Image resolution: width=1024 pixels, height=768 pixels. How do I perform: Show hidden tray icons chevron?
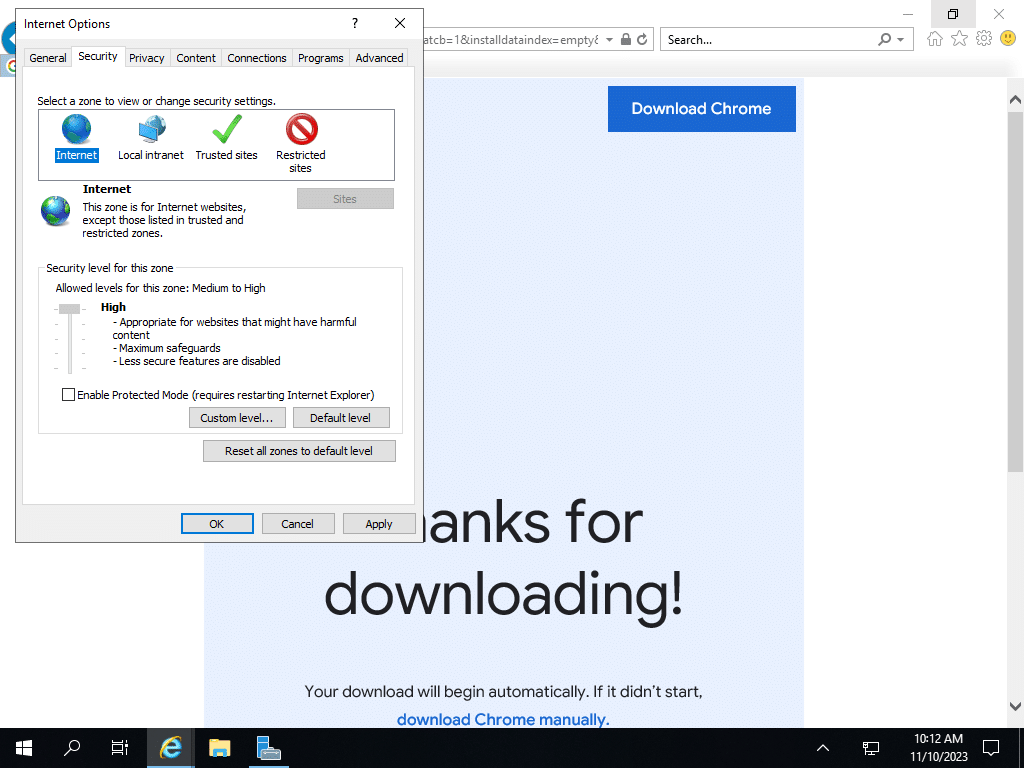coord(823,748)
